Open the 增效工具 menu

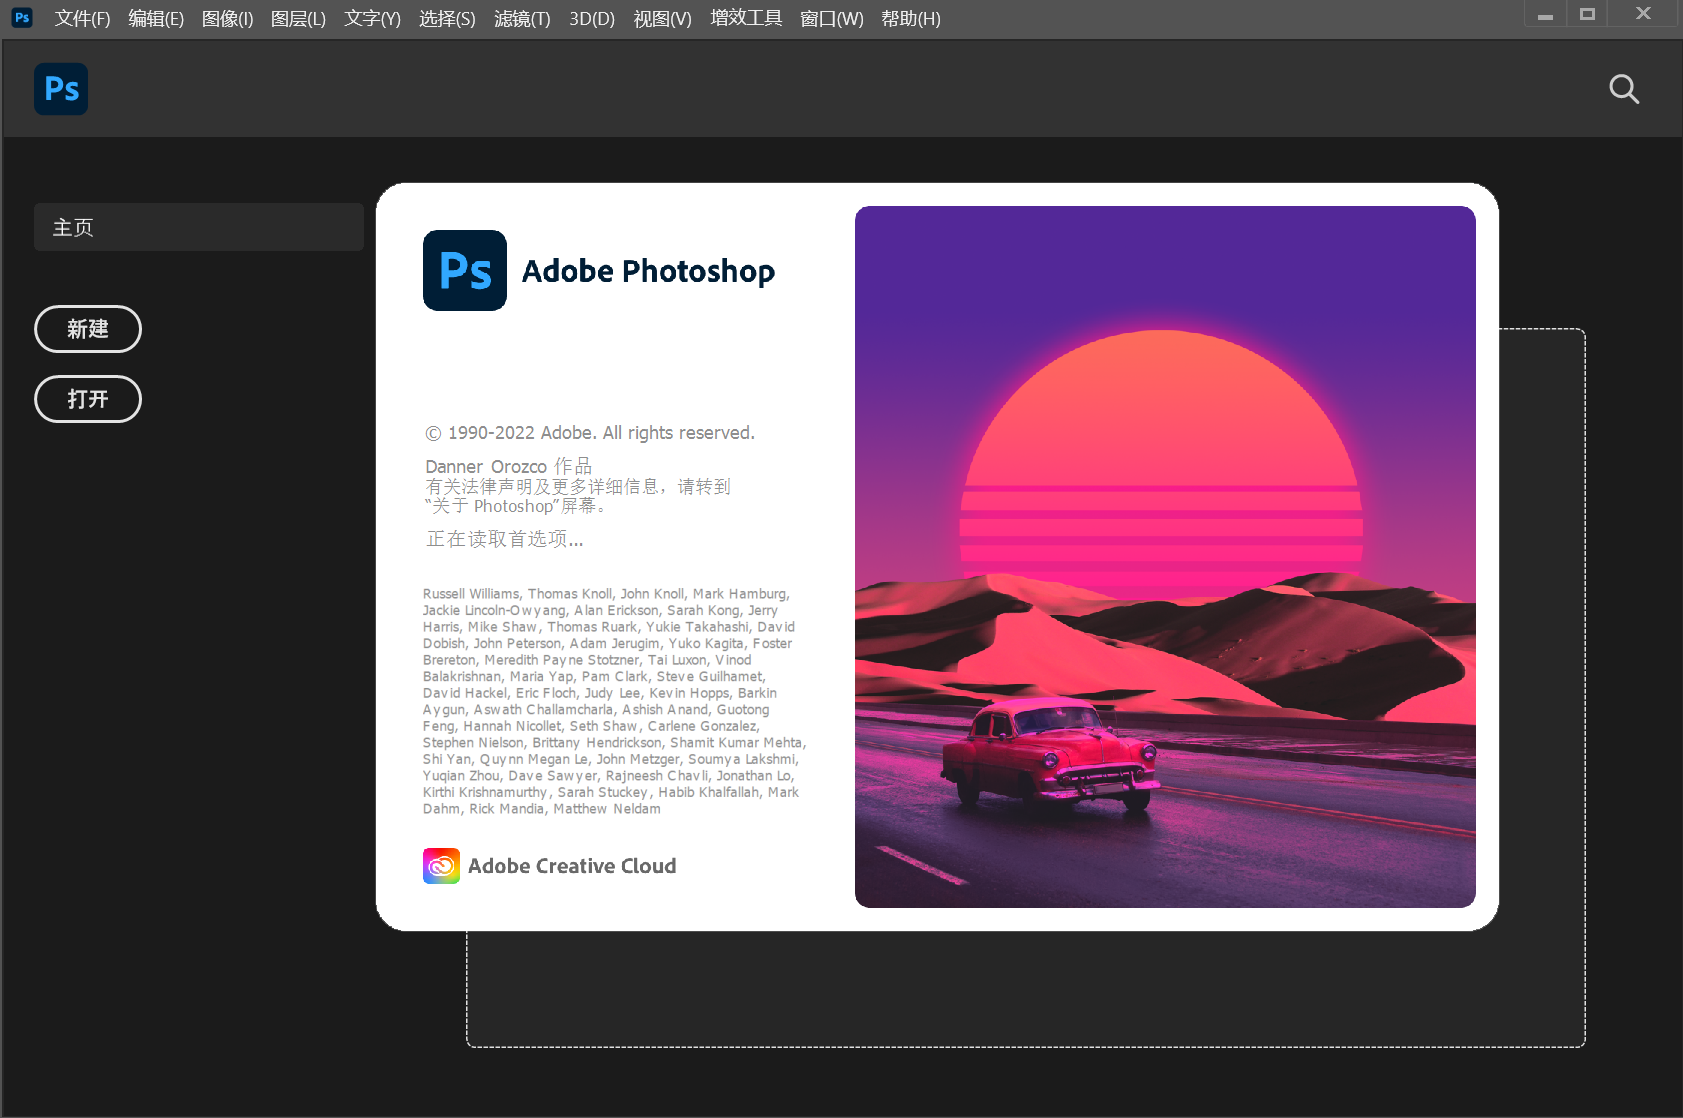[746, 18]
